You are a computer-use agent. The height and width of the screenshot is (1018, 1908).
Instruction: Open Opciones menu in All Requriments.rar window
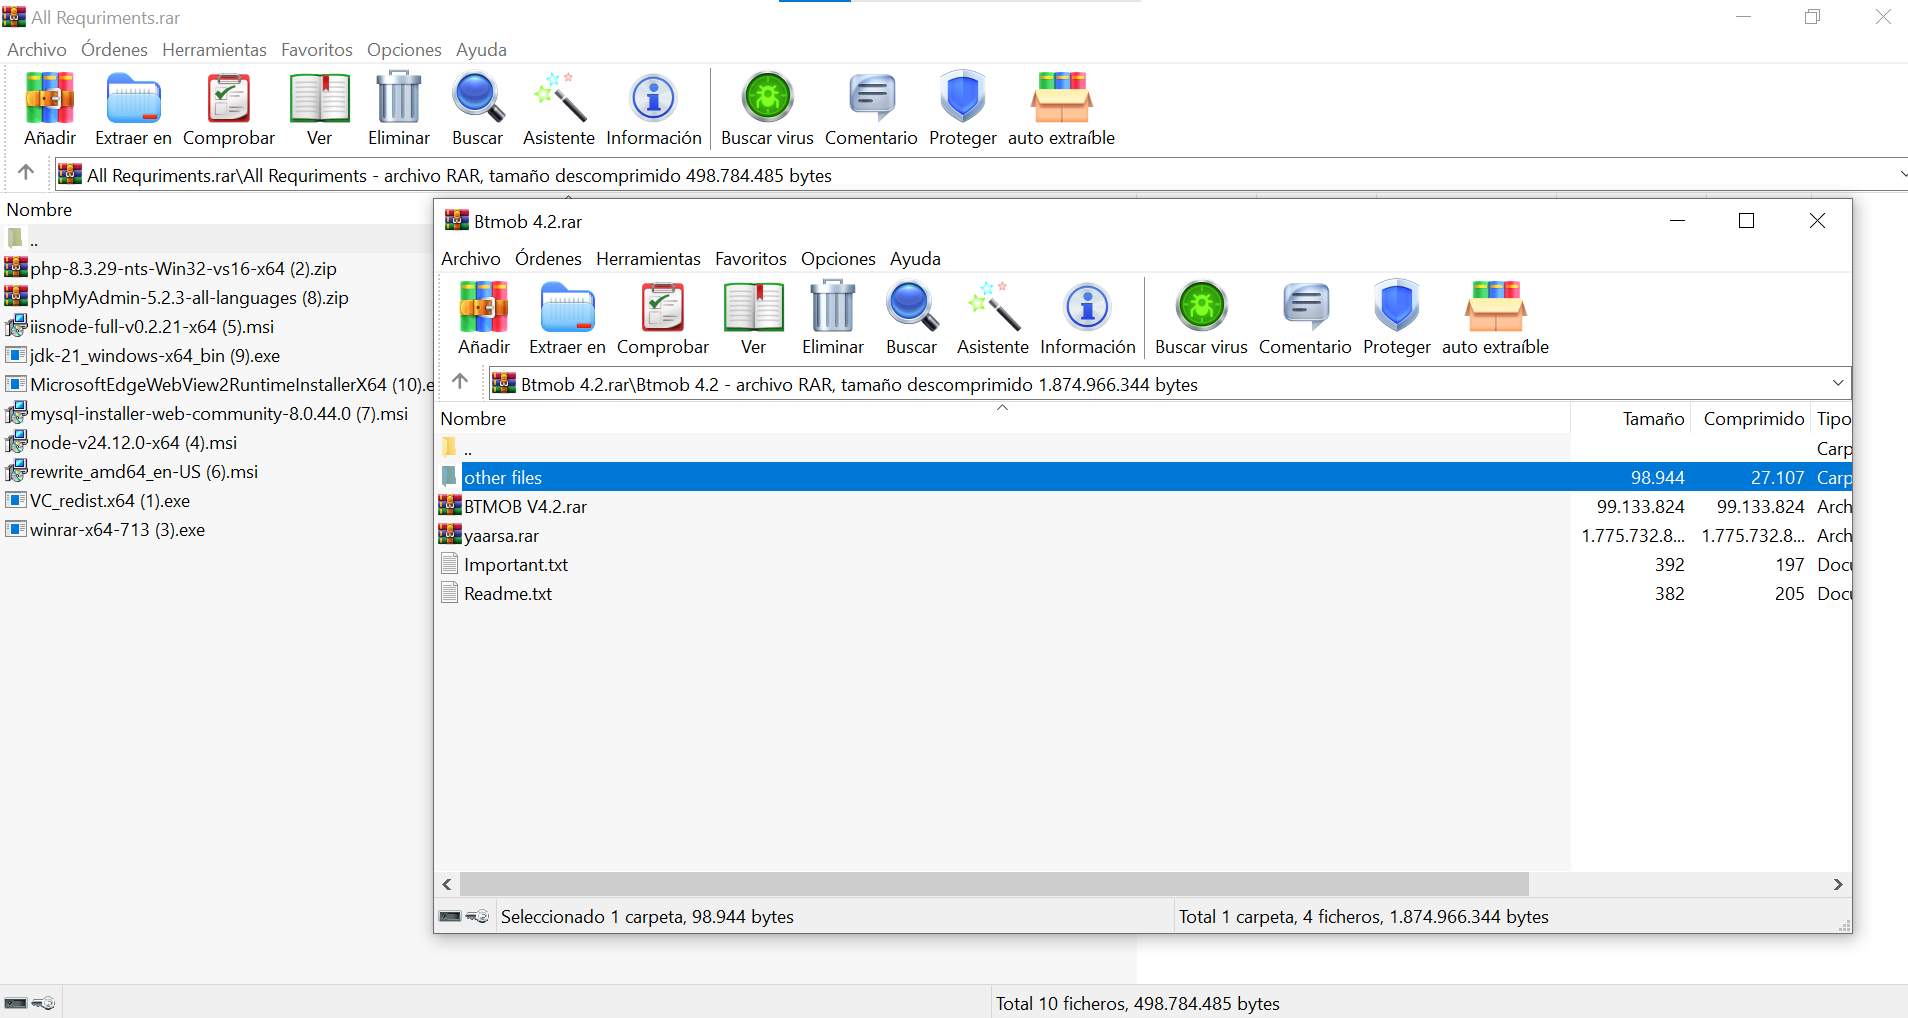pyautogui.click(x=404, y=50)
